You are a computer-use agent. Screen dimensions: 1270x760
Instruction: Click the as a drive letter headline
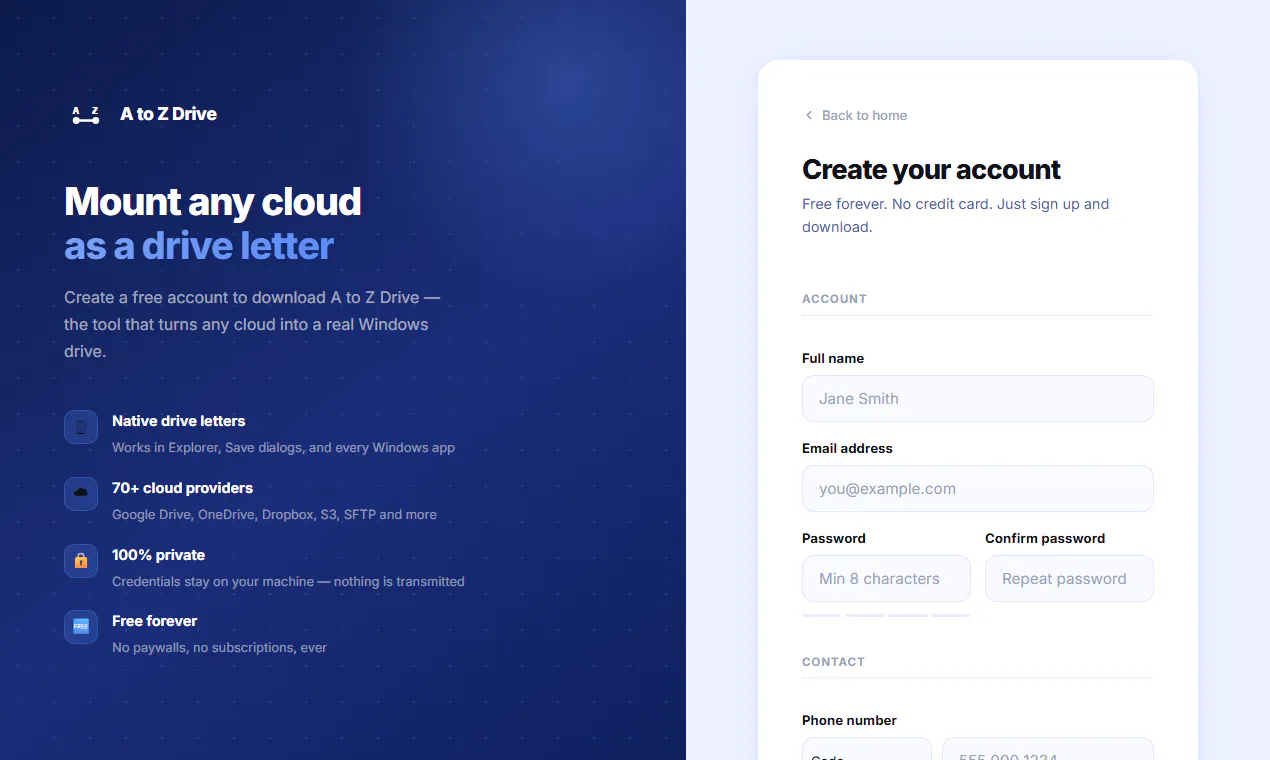199,246
